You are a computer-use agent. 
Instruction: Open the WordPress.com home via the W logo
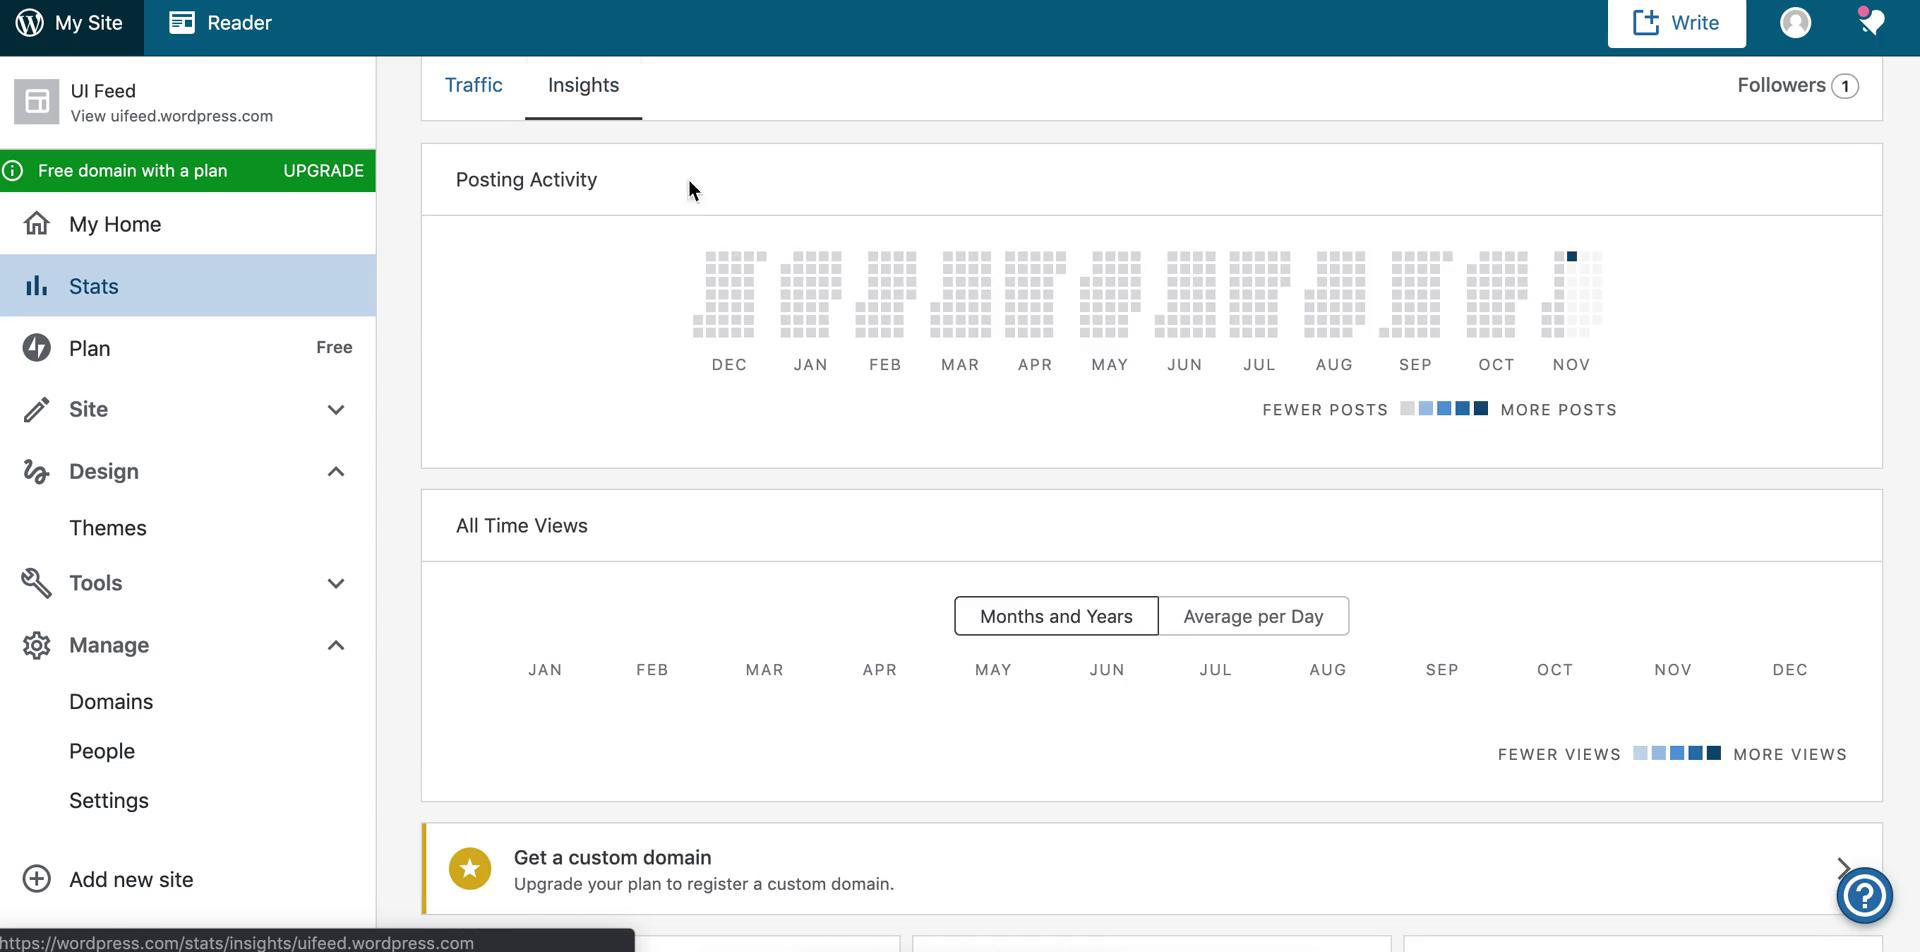(29, 21)
